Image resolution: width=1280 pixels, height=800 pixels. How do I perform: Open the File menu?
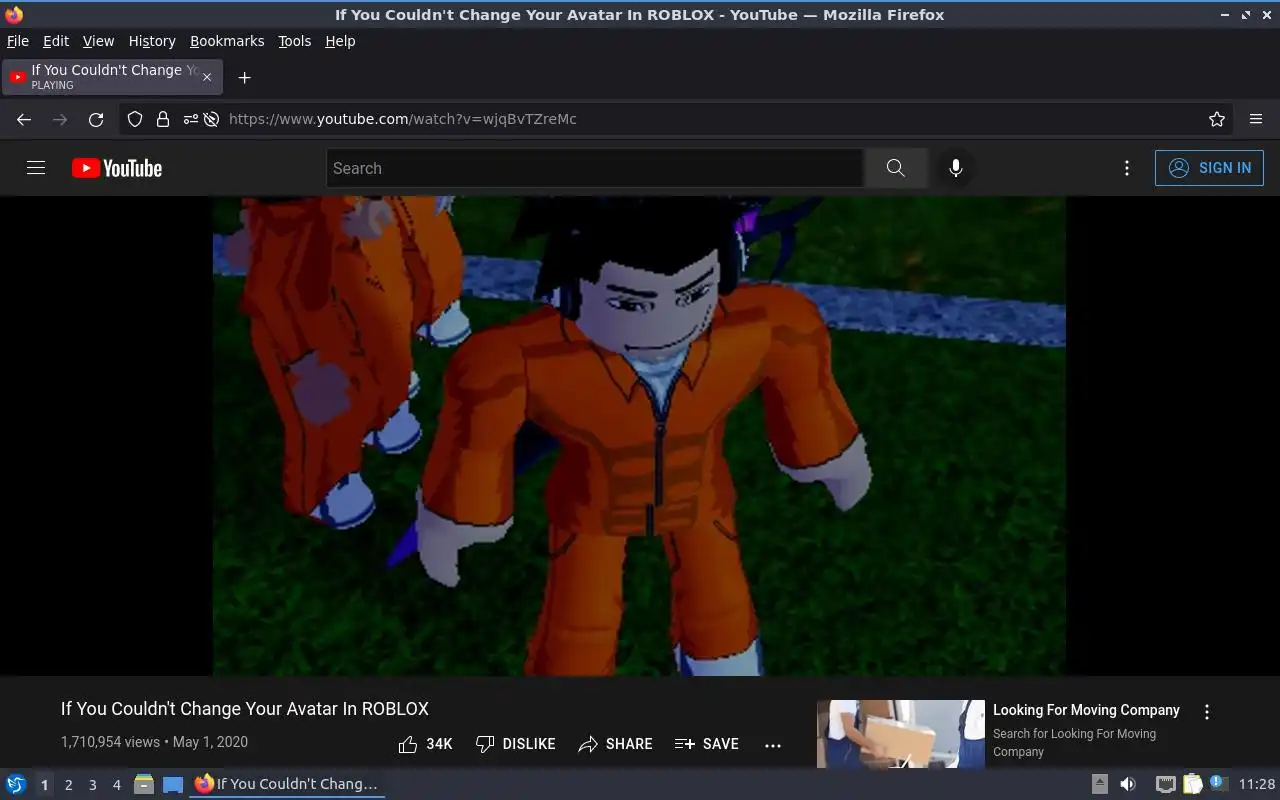click(18, 41)
